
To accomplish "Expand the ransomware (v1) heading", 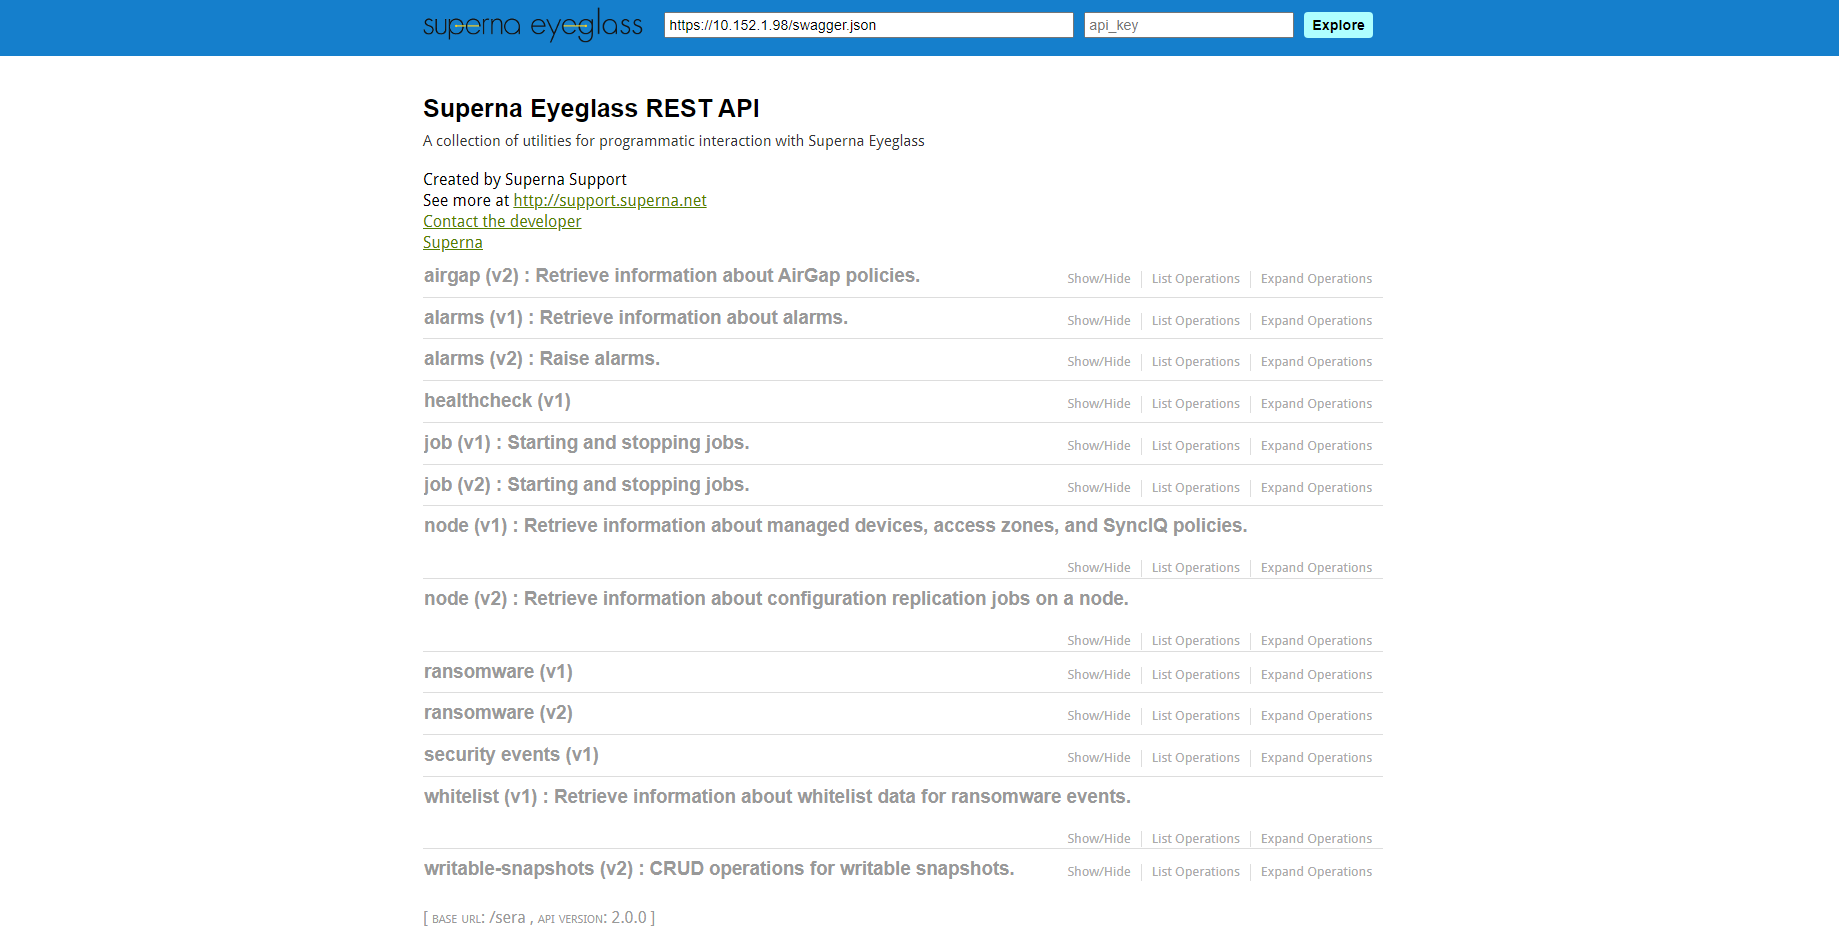I will tap(498, 672).
